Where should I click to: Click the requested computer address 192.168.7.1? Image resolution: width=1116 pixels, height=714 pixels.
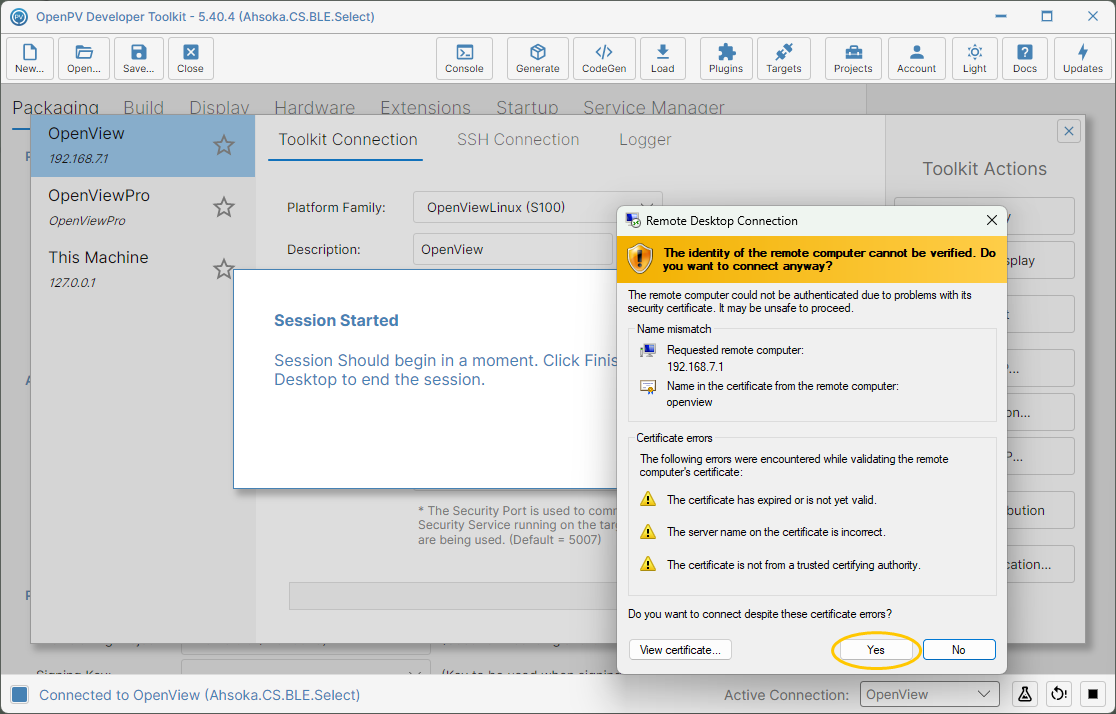pos(695,367)
